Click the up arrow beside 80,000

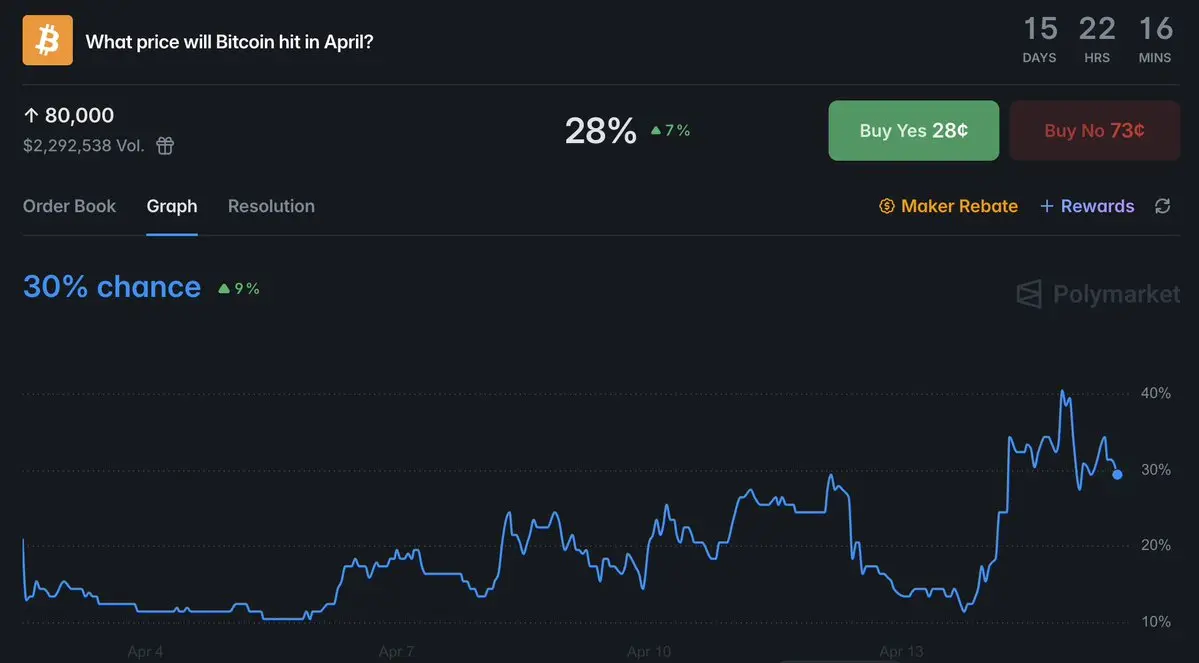tap(31, 116)
